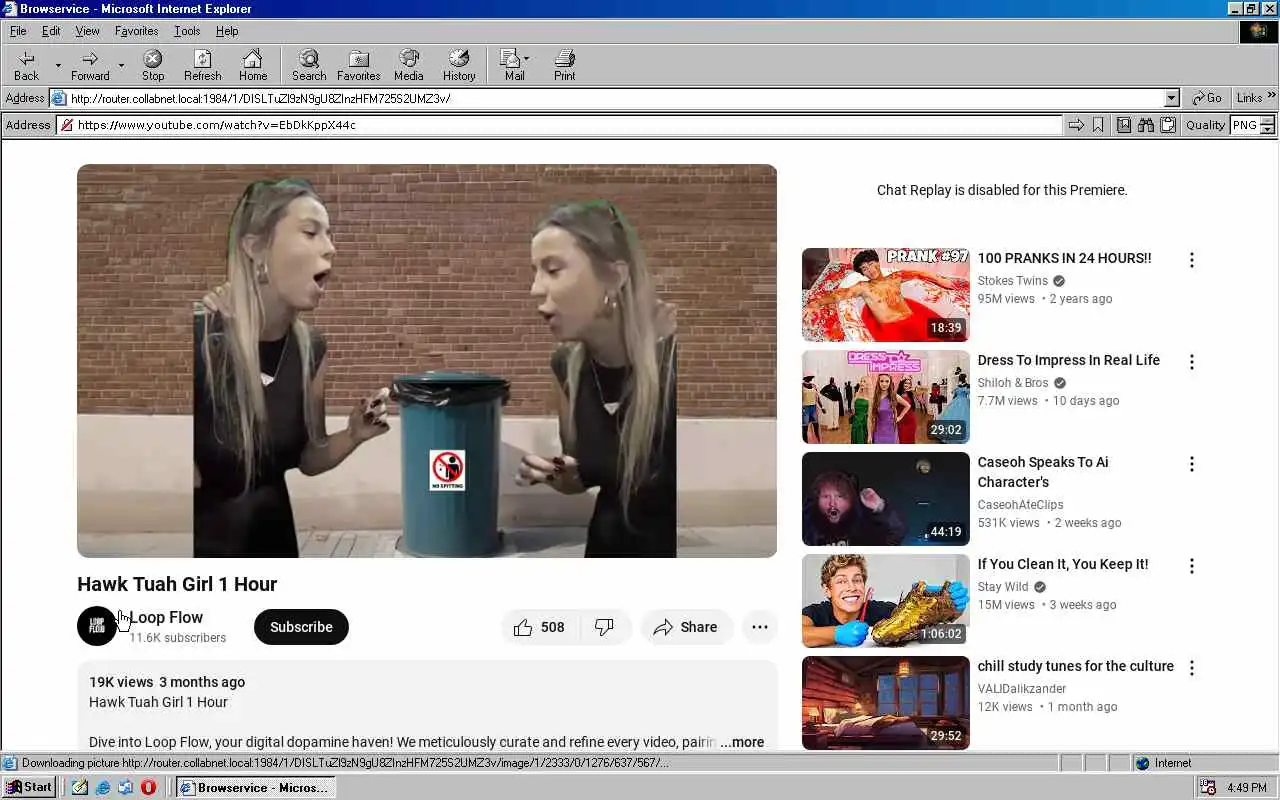Click the Caseoh Speaks To Ai title
This screenshot has height=800, width=1280.
pyautogui.click(x=1043, y=472)
